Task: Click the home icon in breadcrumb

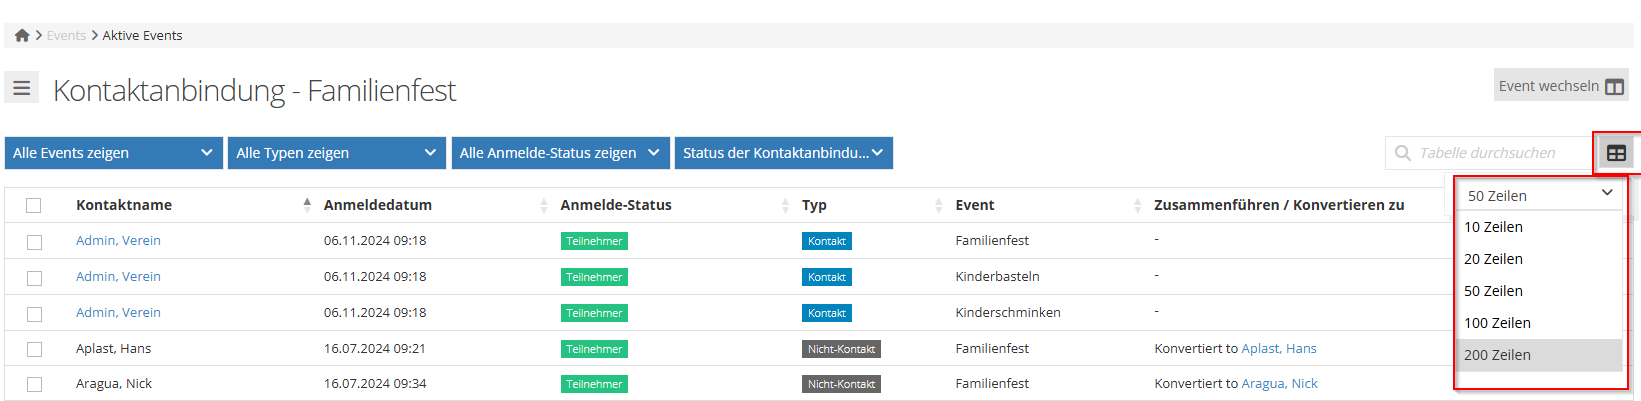Action: [22, 35]
